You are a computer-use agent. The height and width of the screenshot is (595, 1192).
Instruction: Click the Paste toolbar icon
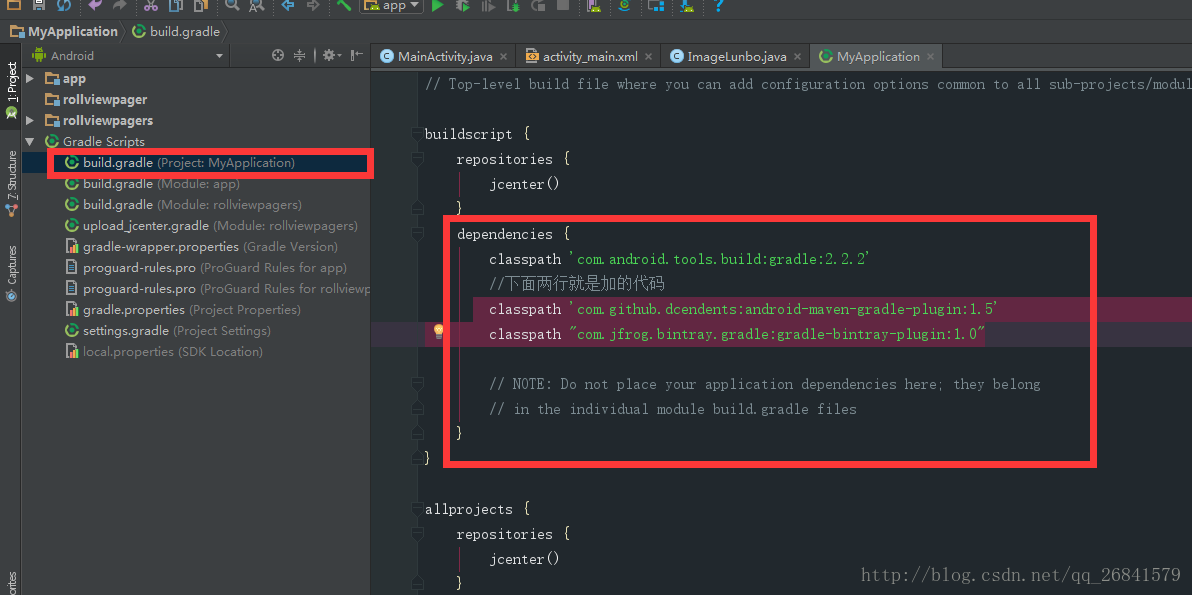201,5
